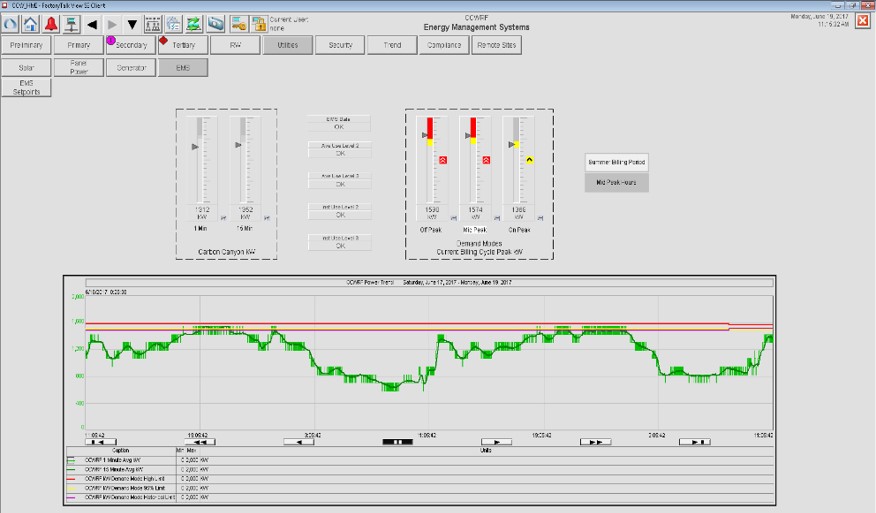Viewport: 876px width, 513px height.
Task: Open the red alarm bell icon
Action: tap(51, 23)
